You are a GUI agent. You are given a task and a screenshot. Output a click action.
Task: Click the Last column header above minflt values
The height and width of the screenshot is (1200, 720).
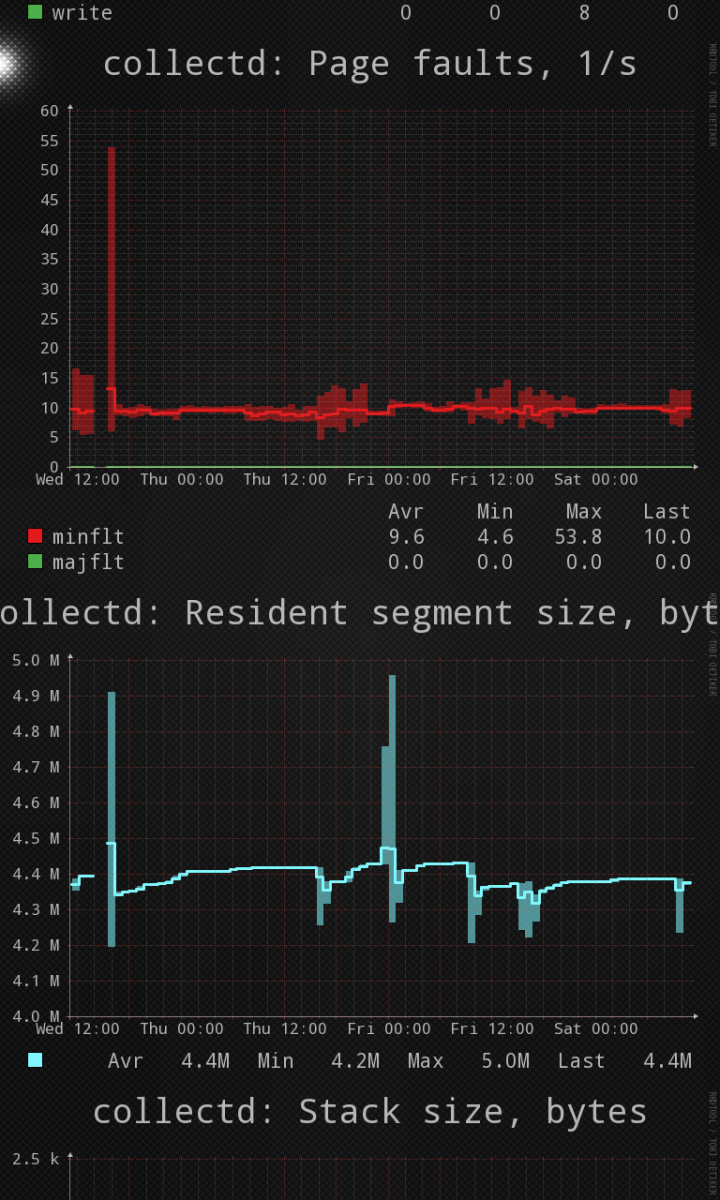(x=666, y=512)
